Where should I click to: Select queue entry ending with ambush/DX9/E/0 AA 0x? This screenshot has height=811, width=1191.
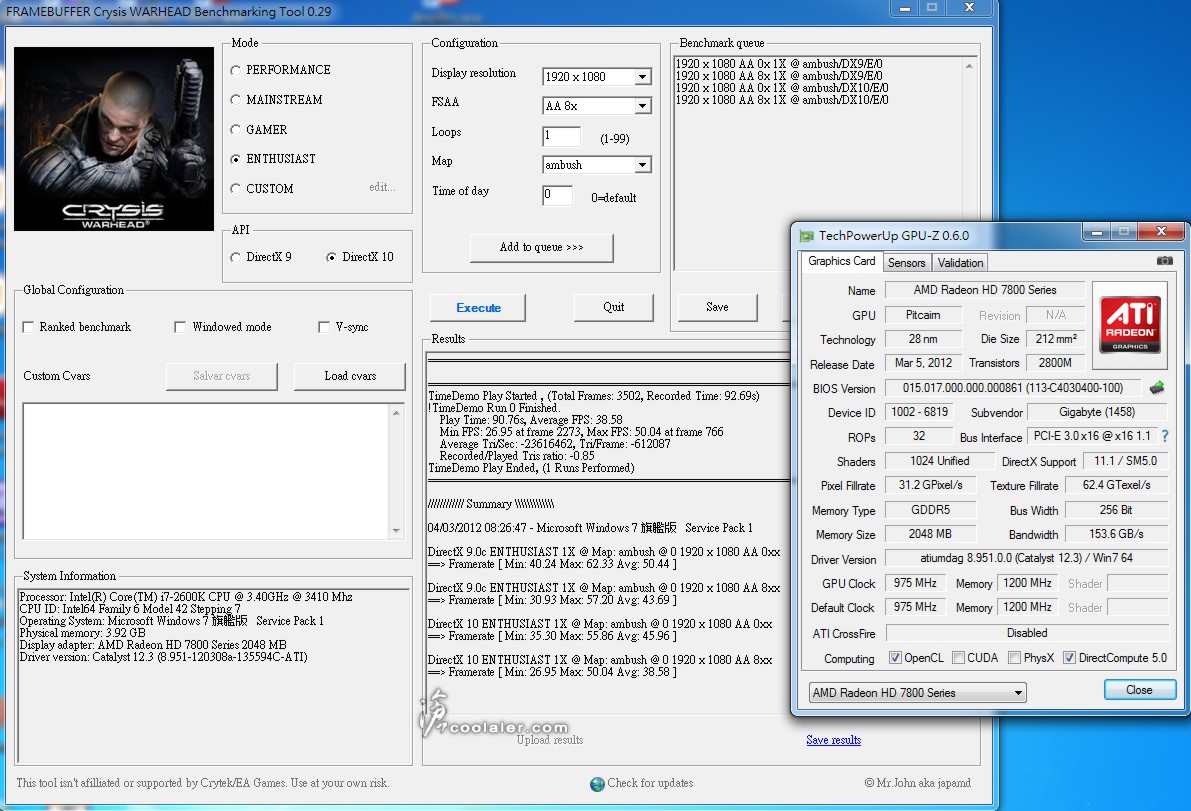(x=779, y=64)
